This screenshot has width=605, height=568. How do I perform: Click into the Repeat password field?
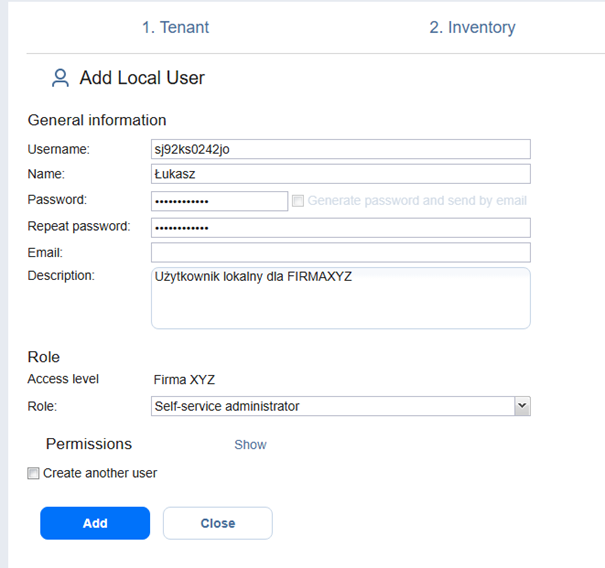click(340, 227)
